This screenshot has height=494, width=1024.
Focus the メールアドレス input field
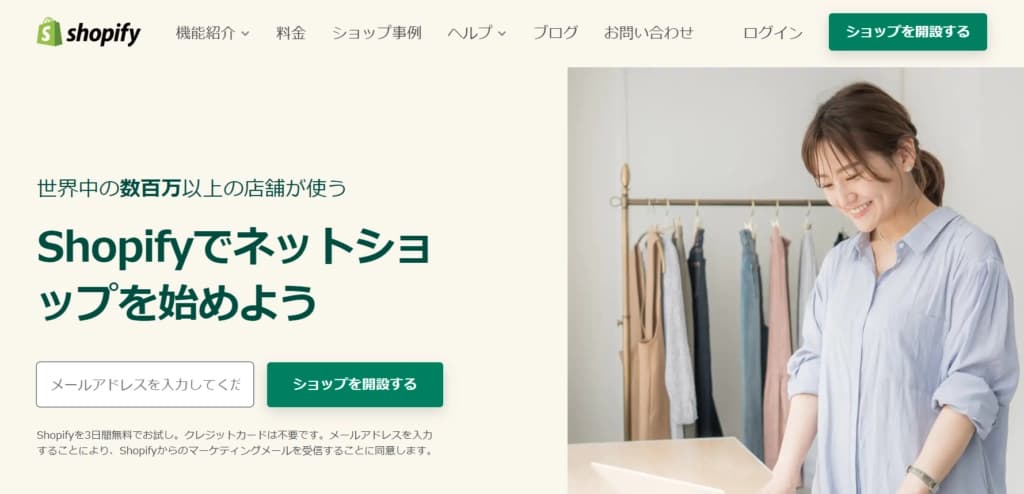145,384
